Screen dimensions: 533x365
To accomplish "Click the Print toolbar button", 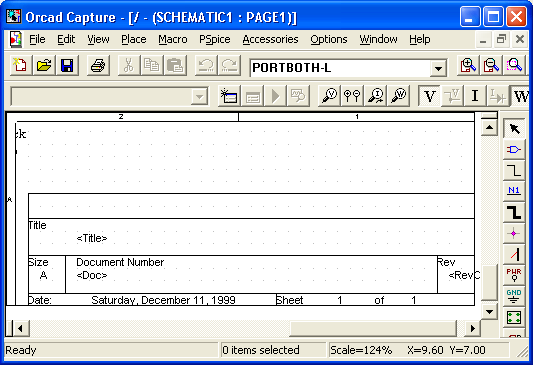I will tap(98, 65).
